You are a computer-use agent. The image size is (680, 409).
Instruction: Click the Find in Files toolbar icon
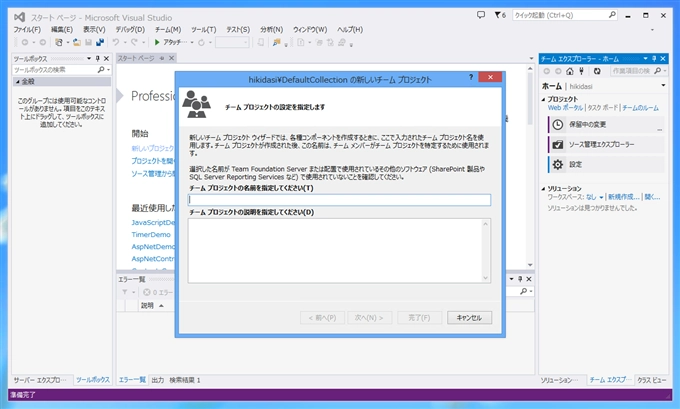point(276,42)
